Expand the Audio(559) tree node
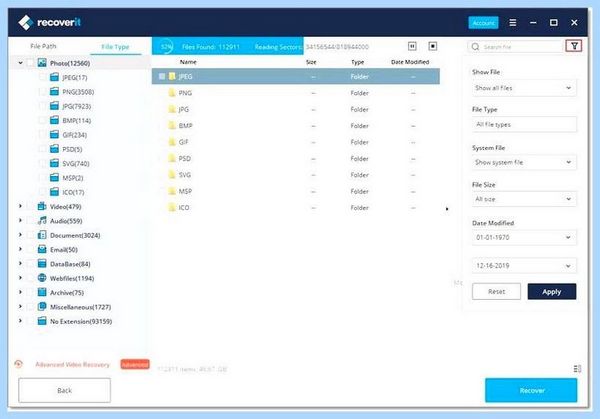600x419 pixels. (x=20, y=221)
